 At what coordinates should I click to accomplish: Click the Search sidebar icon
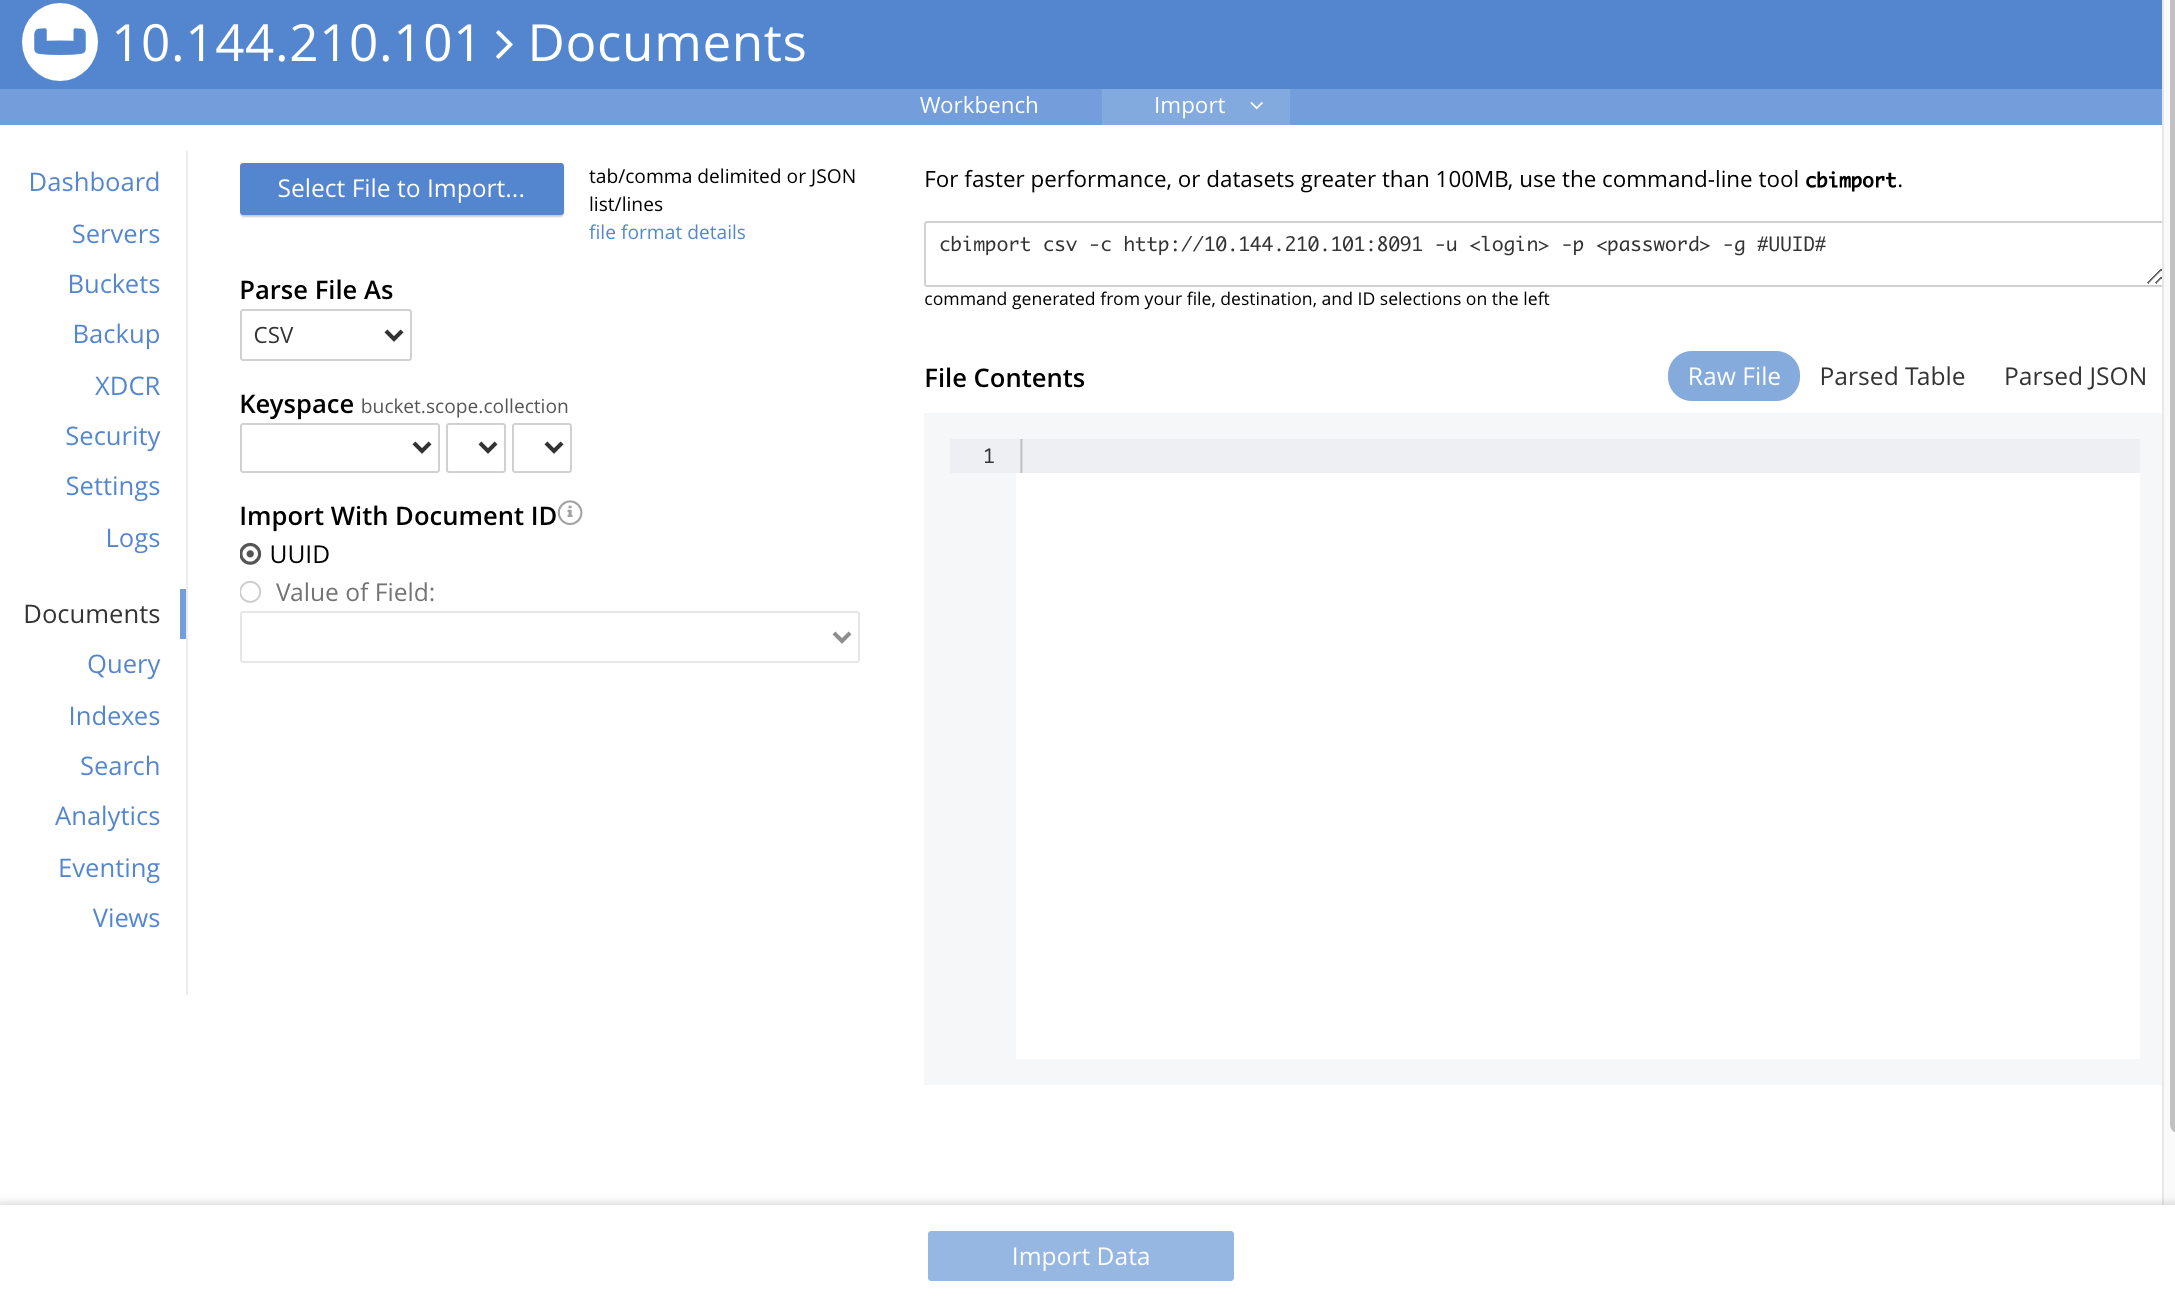[120, 766]
